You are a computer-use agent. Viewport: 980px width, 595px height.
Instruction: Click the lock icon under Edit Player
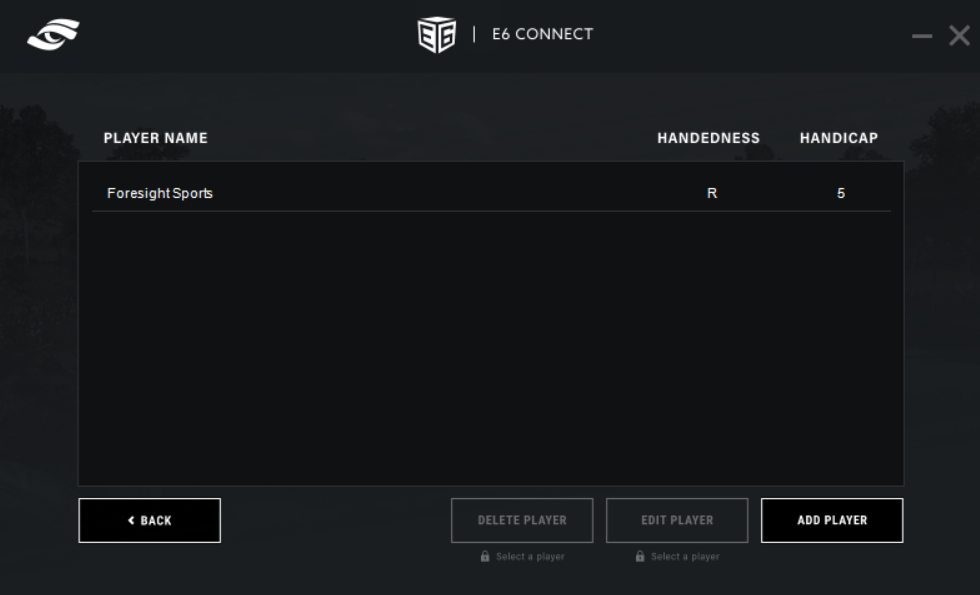click(640, 557)
